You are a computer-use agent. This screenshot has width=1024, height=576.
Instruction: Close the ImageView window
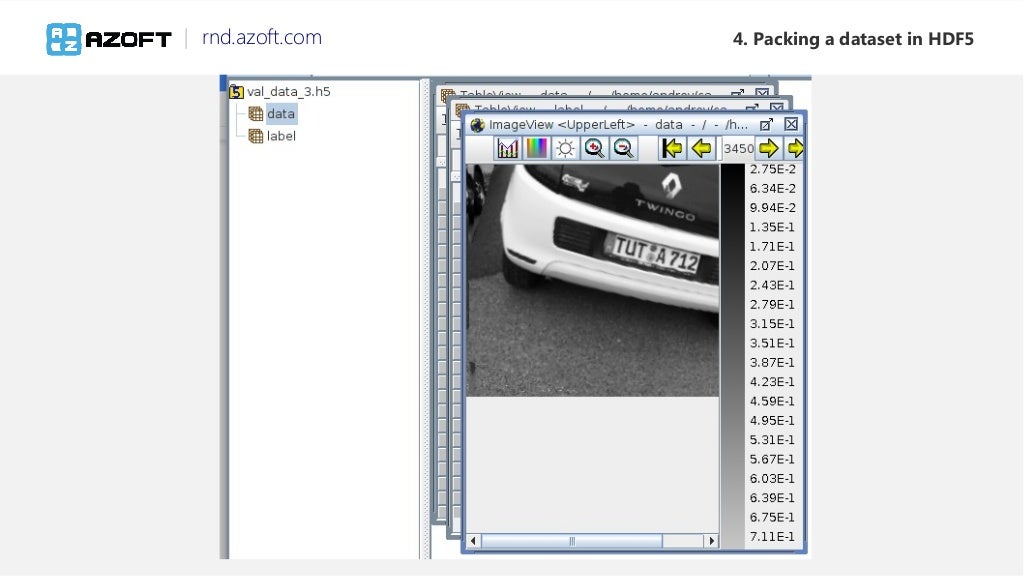tap(791, 124)
